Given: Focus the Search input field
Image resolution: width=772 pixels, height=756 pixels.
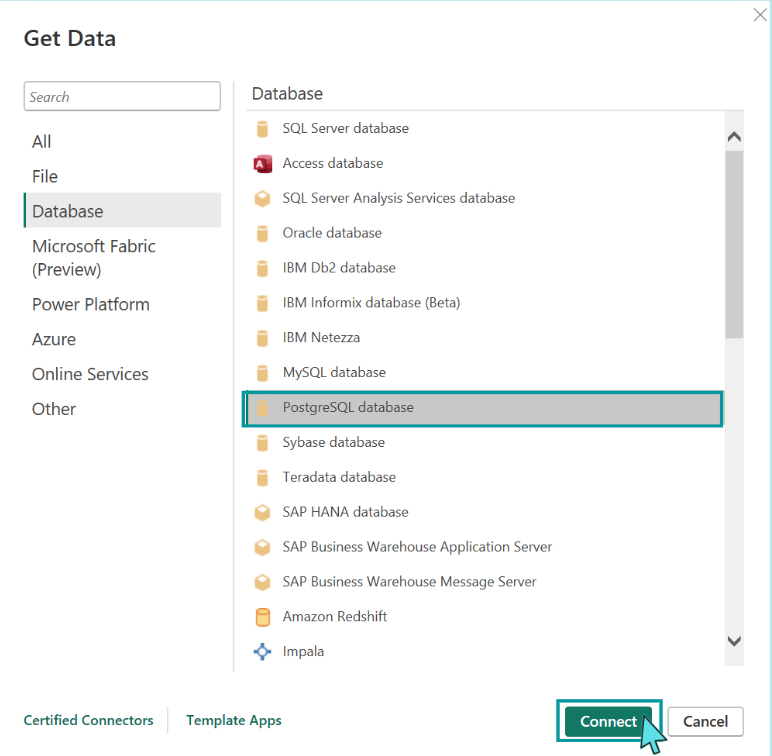Looking at the screenshot, I should [122, 96].
